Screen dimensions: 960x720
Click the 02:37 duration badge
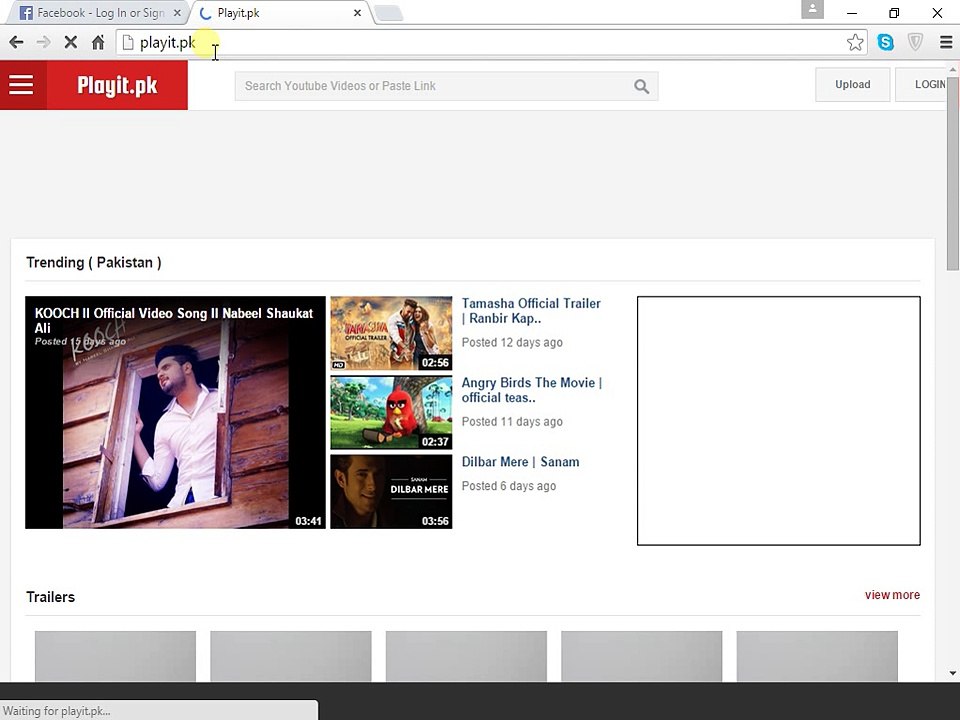435,441
